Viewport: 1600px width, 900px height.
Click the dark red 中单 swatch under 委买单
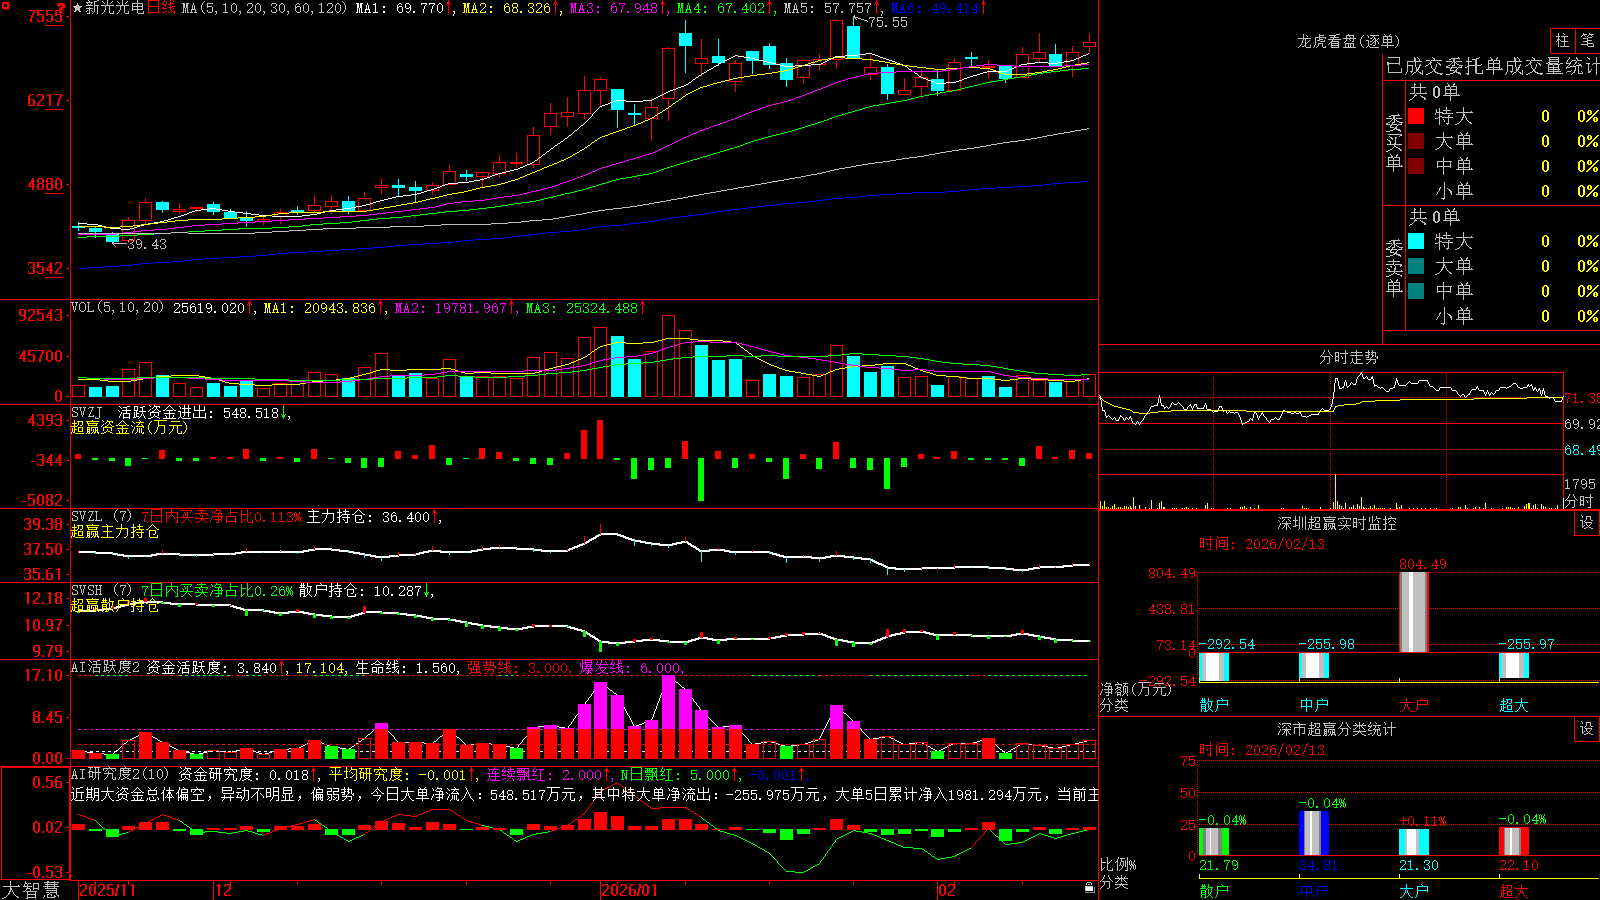point(1416,166)
